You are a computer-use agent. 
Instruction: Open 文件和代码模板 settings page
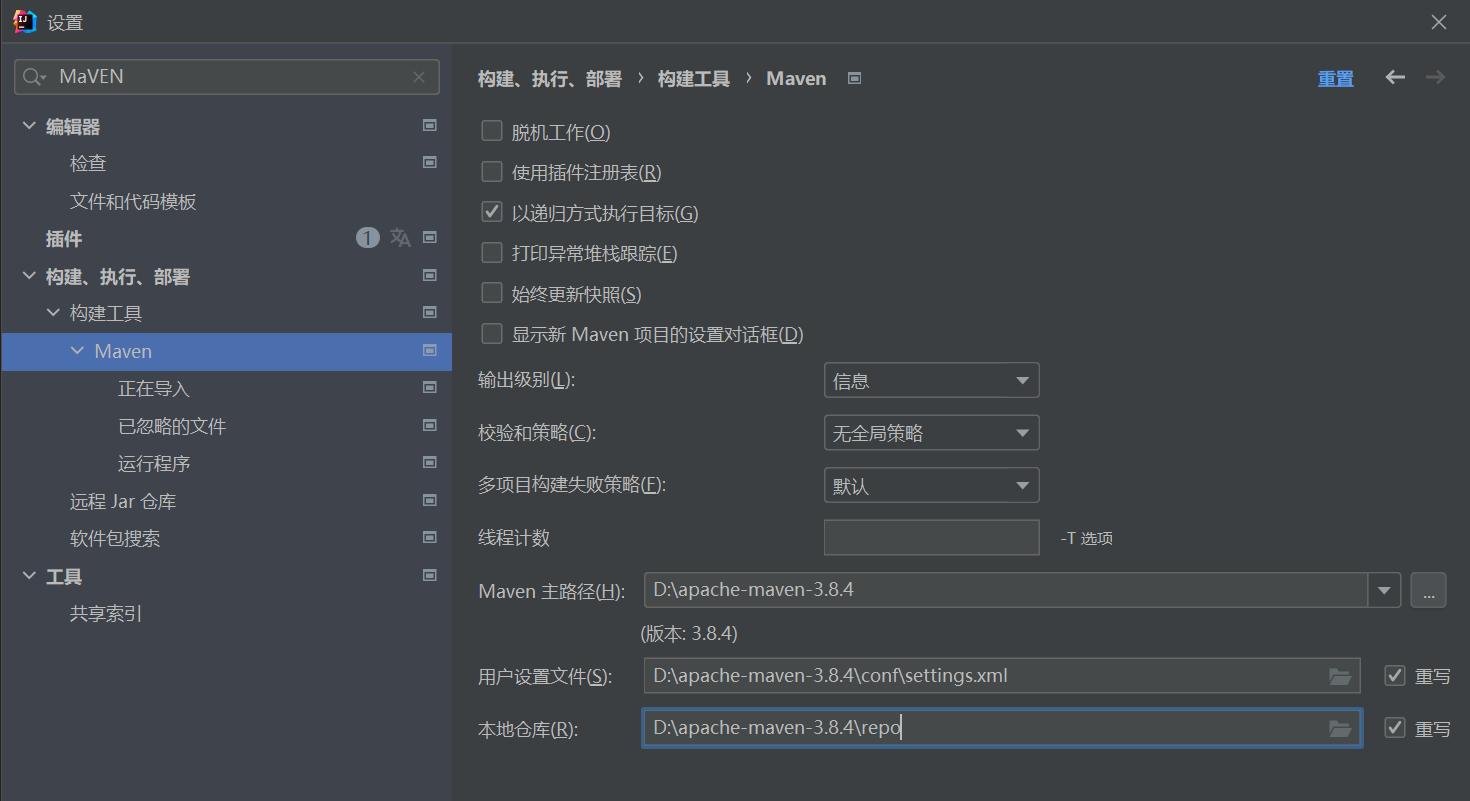tap(133, 202)
